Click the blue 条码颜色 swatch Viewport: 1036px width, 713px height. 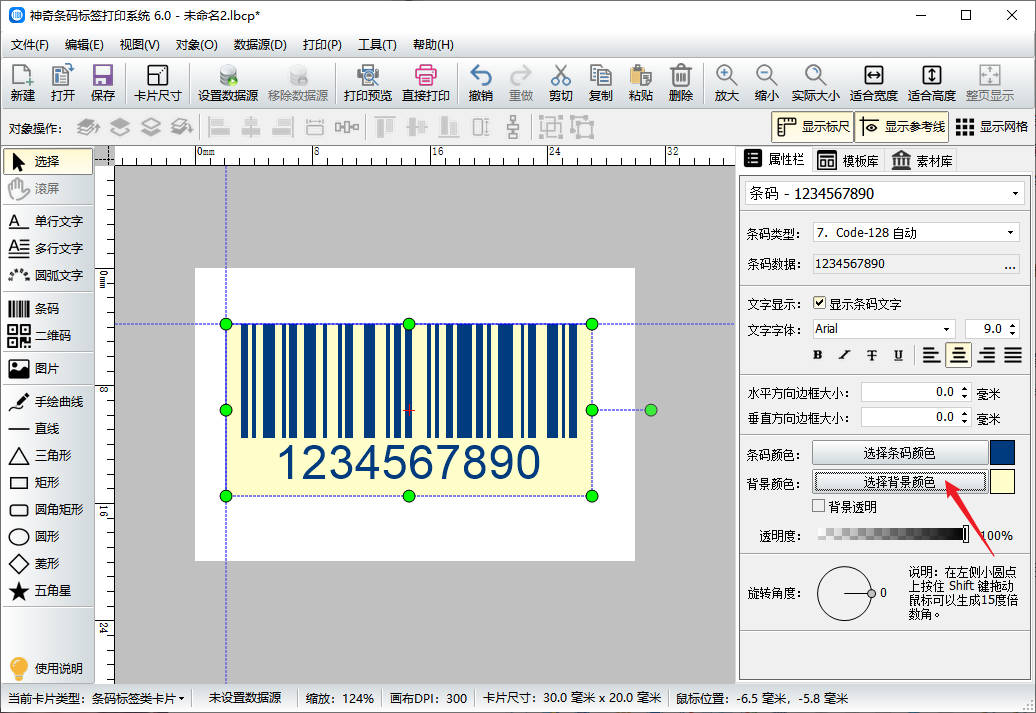point(1002,453)
